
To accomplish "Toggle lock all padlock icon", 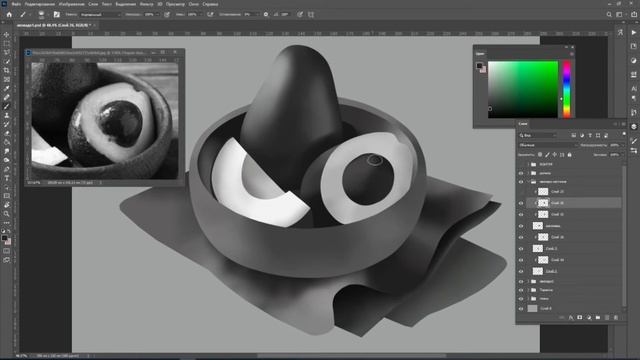I will 569,155.
